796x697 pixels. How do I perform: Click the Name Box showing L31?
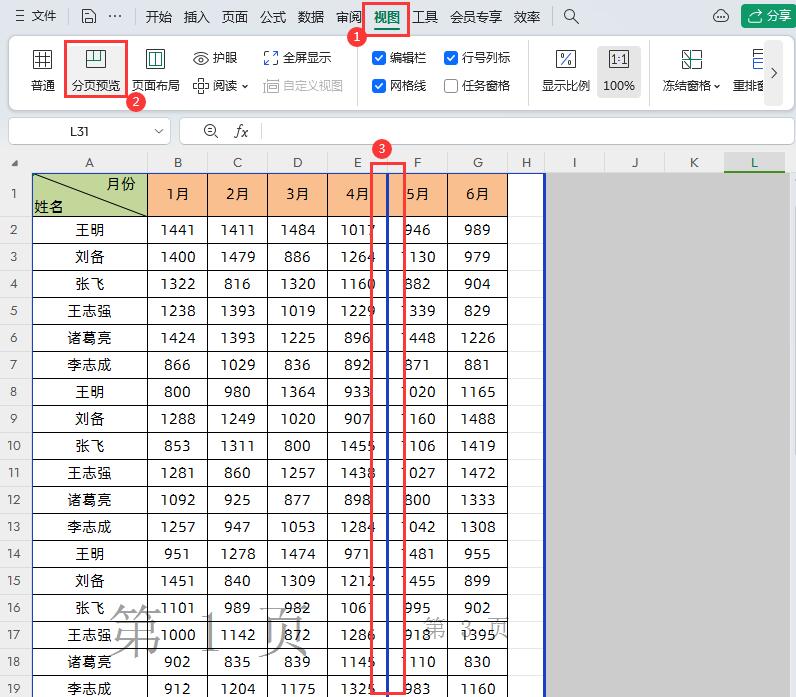pyautogui.click(x=80, y=131)
